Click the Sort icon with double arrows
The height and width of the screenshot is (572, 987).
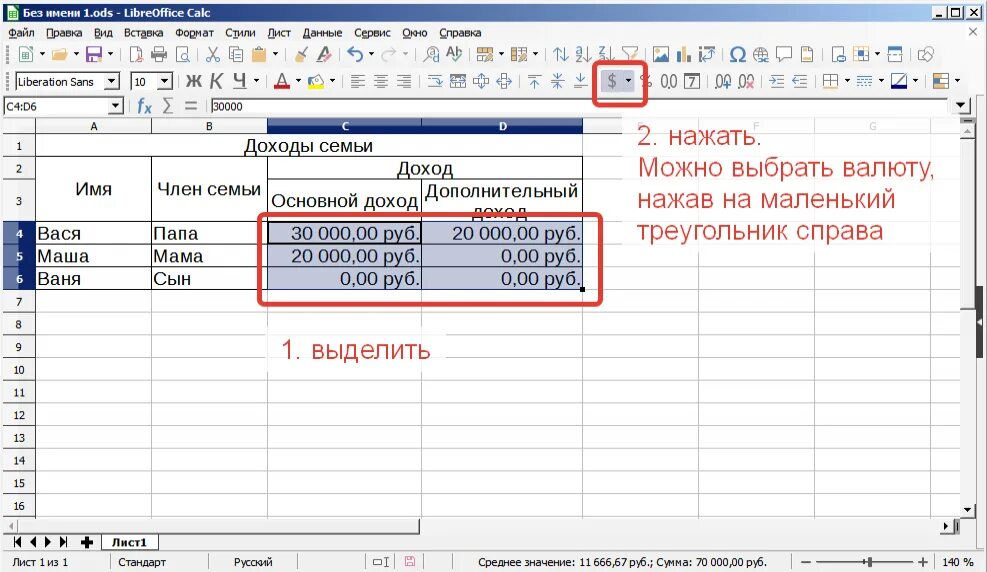coord(560,55)
